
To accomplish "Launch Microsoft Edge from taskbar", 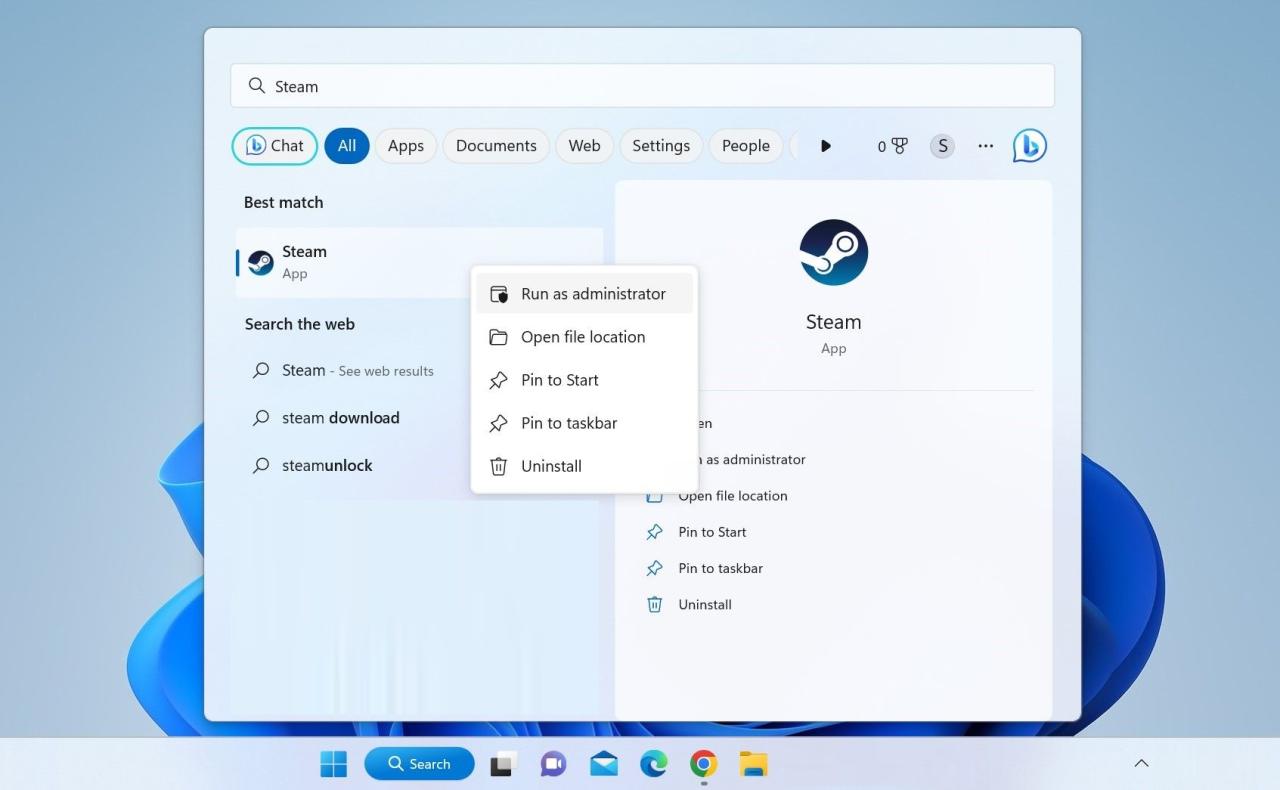I will click(x=654, y=764).
